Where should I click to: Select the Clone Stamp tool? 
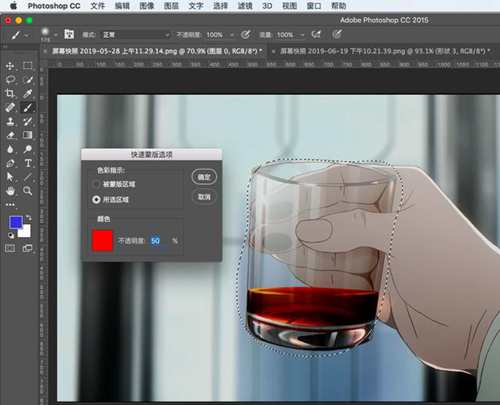click(10, 121)
